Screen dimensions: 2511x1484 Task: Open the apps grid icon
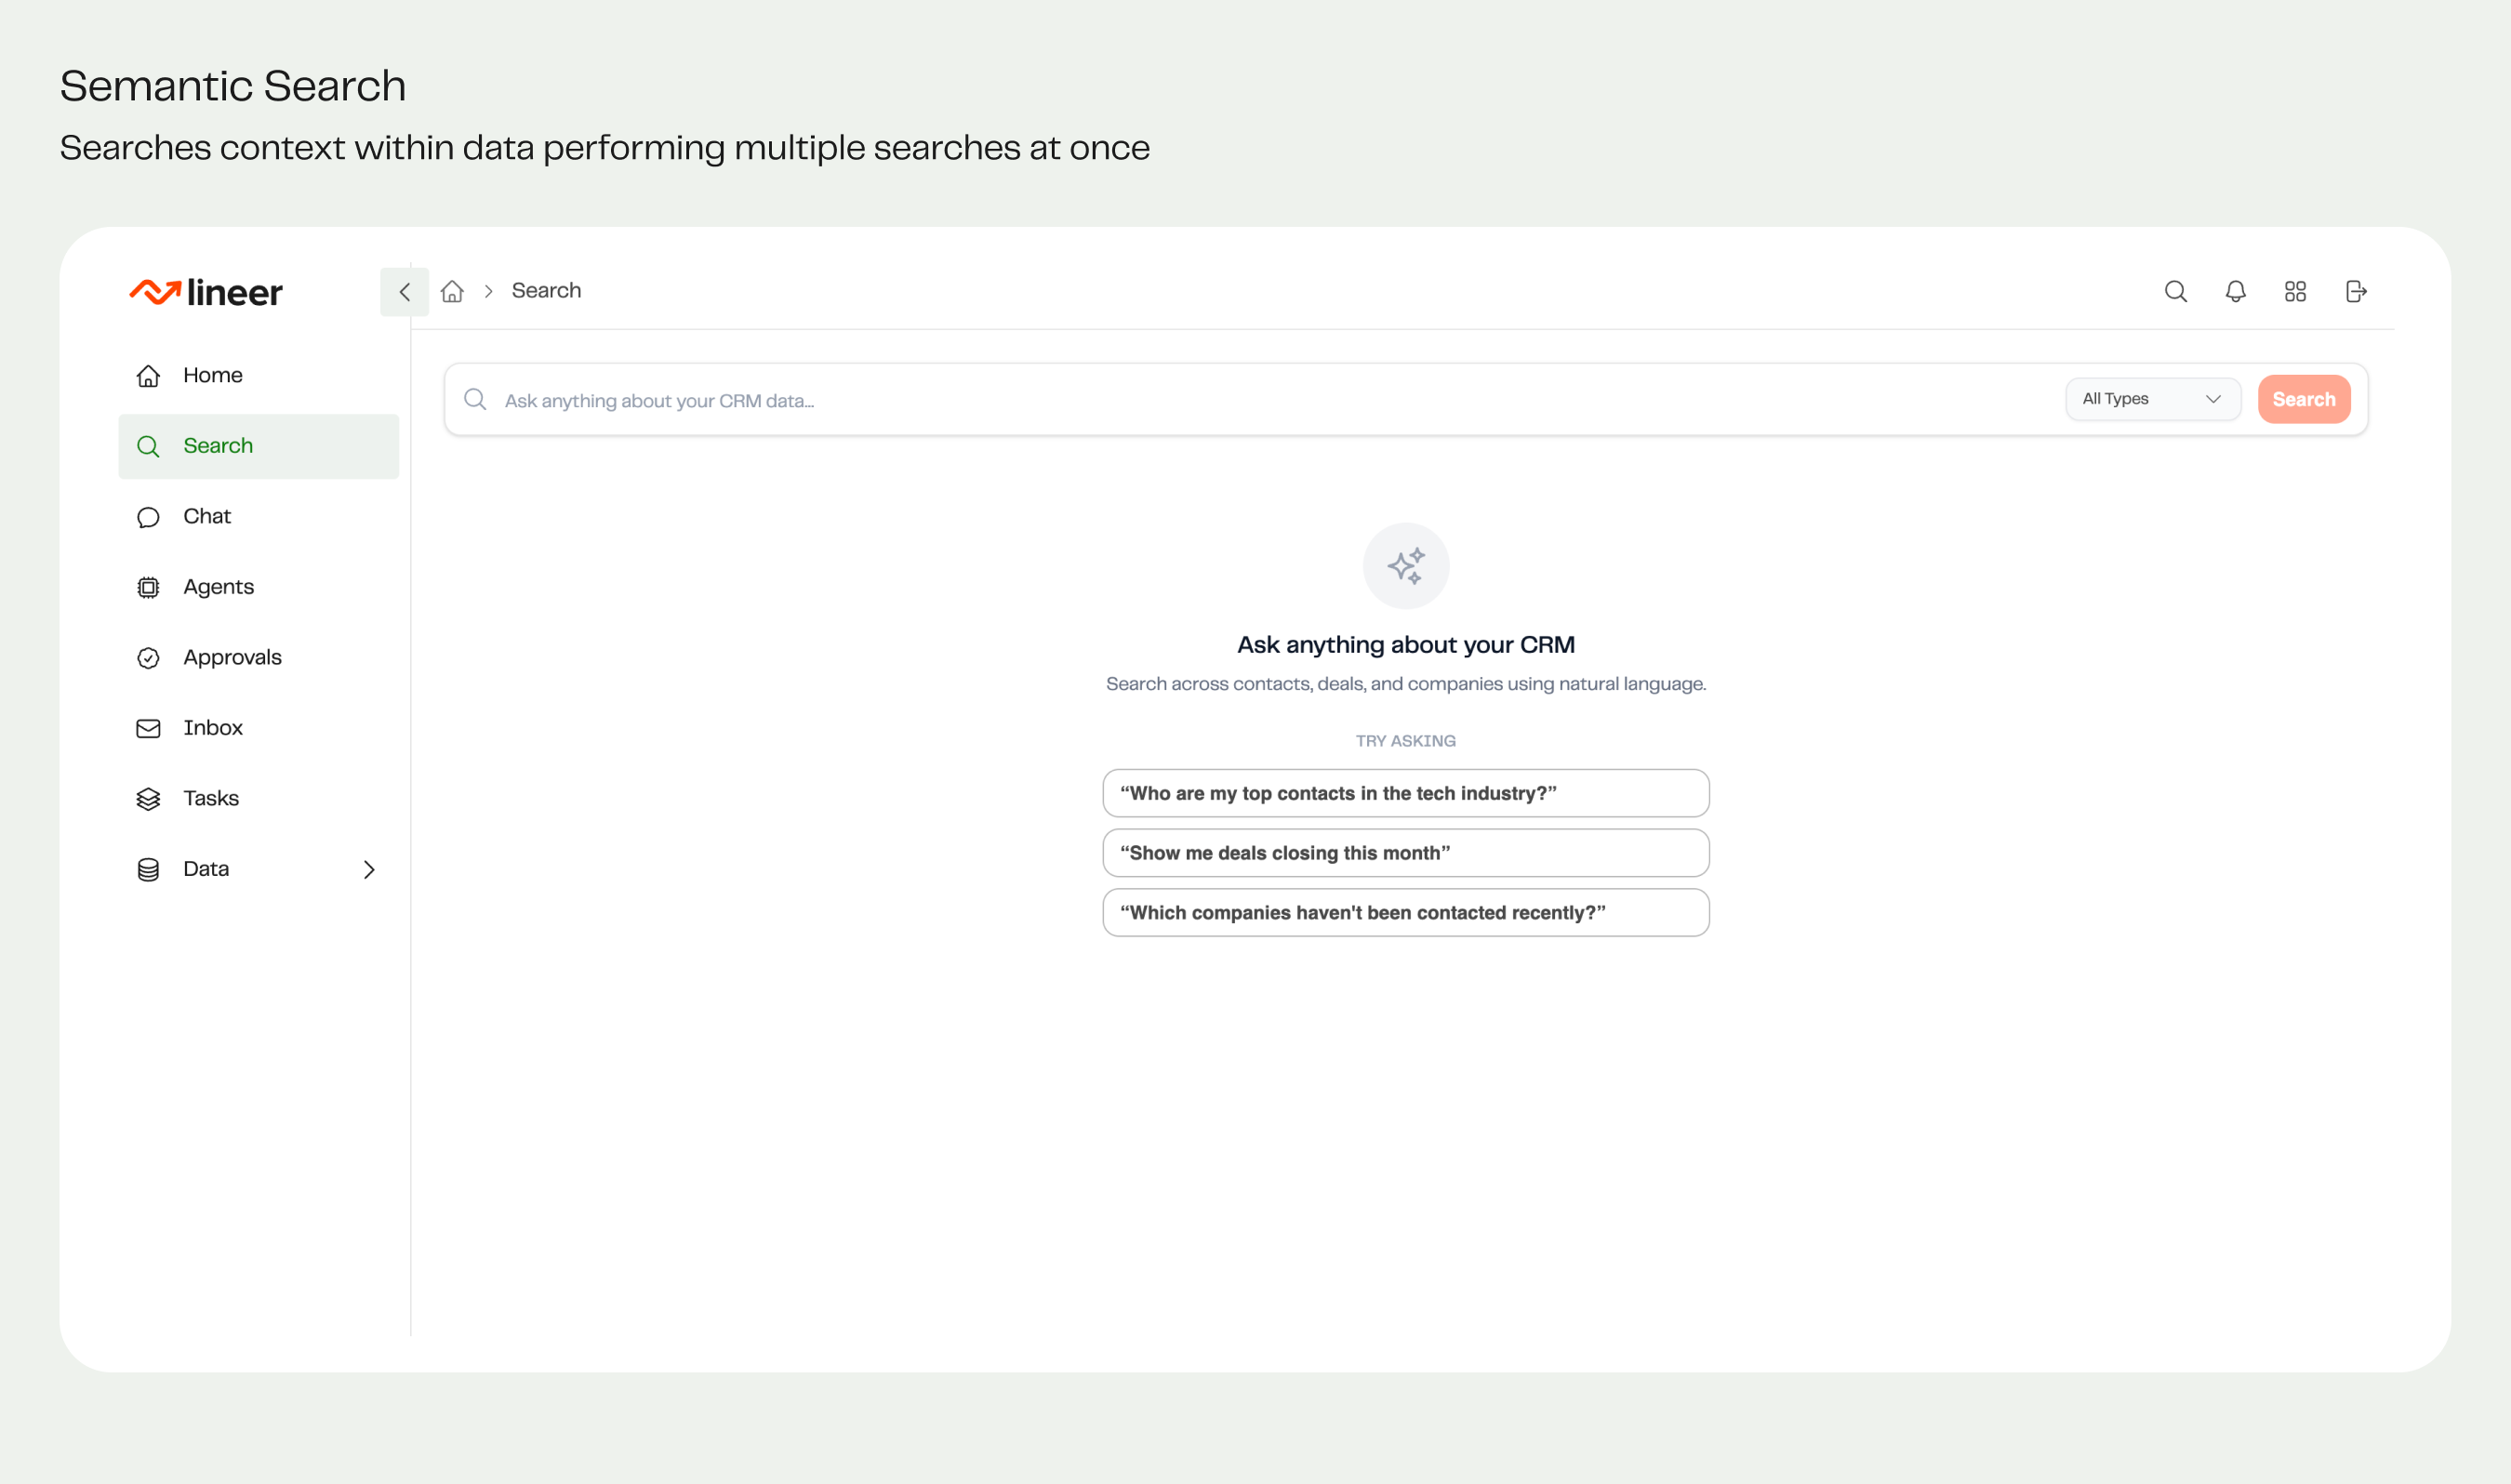pyautogui.click(x=2296, y=291)
